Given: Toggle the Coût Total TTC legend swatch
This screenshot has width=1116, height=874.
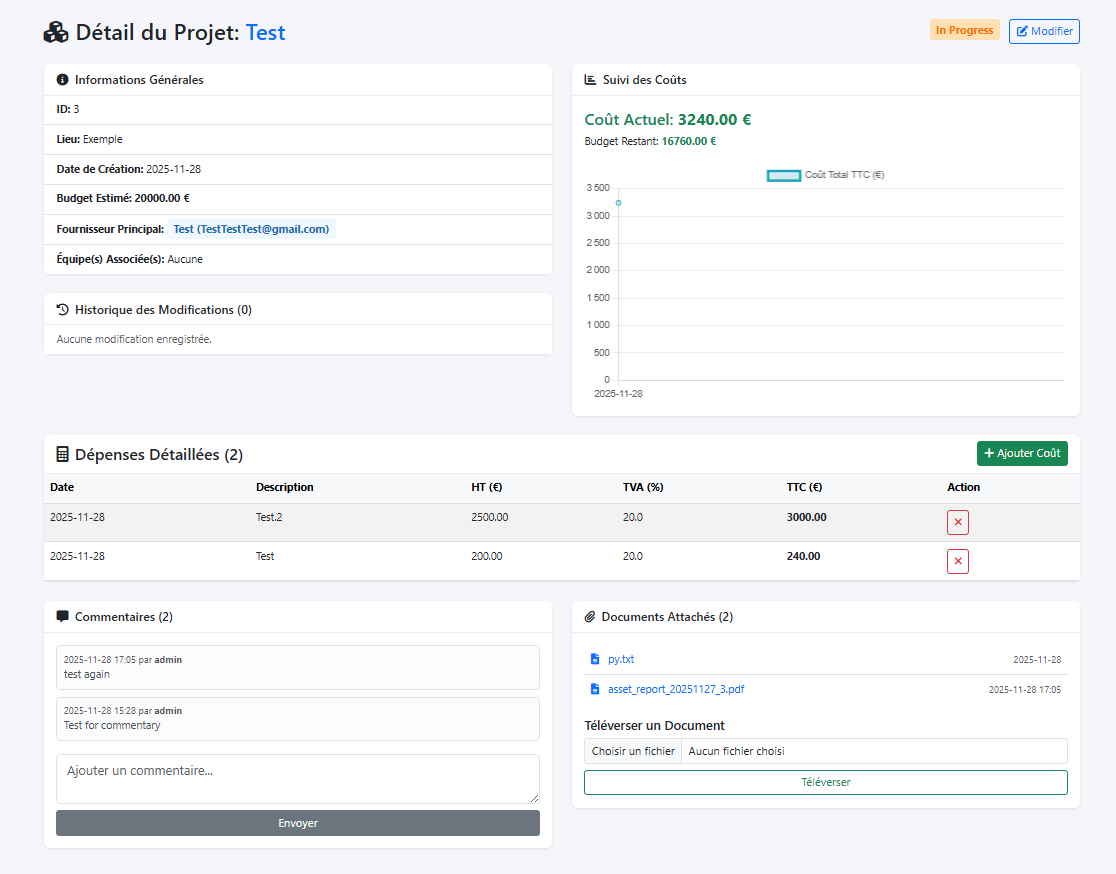Looking at the screenshot, I should click(x=784, y=175).
